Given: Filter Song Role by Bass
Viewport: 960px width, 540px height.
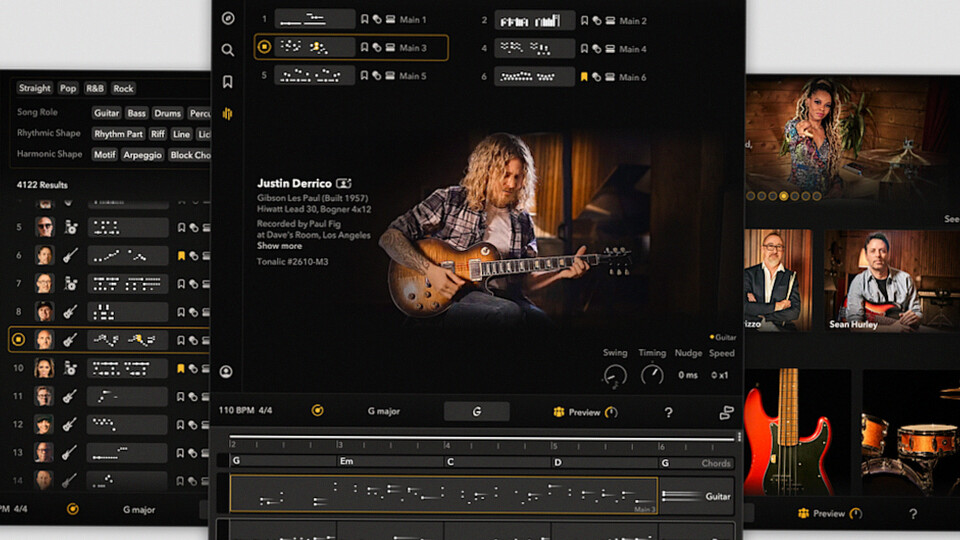Looking at the screenshot, I should point(137,113).
